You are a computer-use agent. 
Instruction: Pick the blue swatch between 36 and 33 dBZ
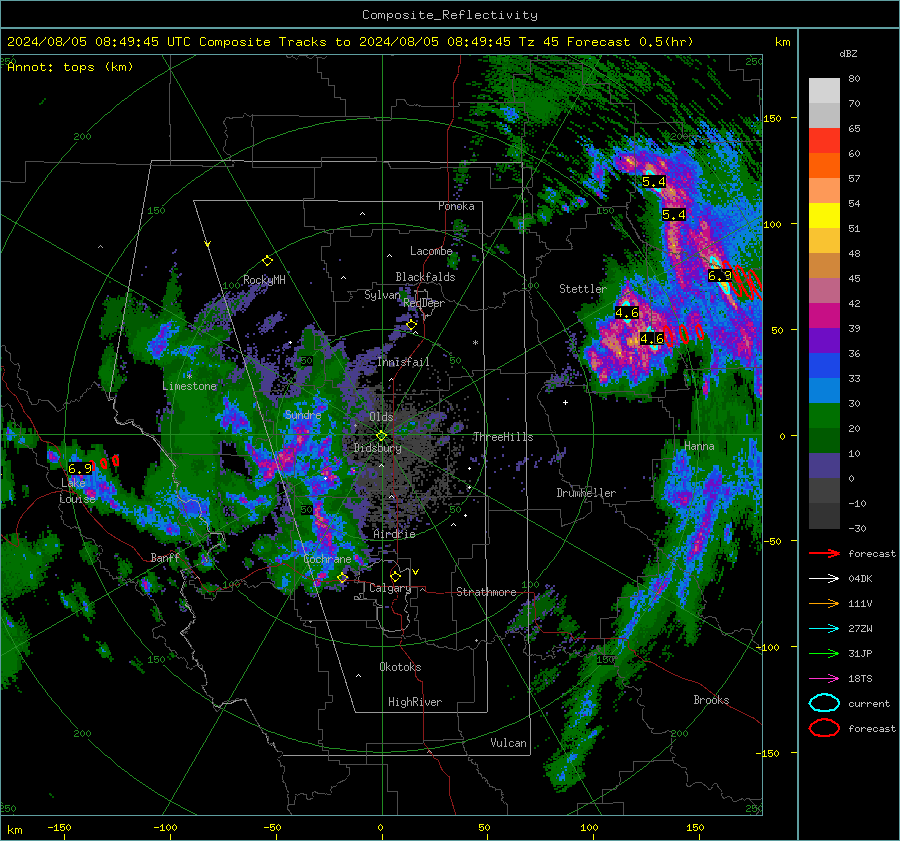(824, 366)
